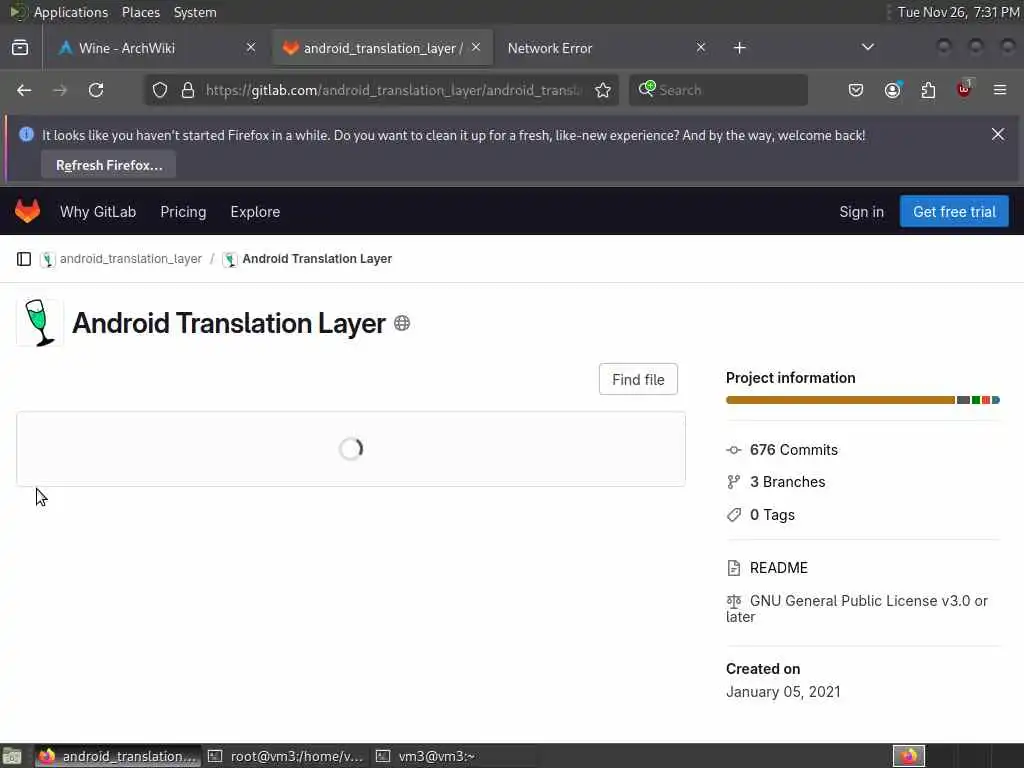The height and width of the screenshot is (768, 1024).
Task: Click the orange language bar segment
Action: pyautogui.click(x=840, y=400)
